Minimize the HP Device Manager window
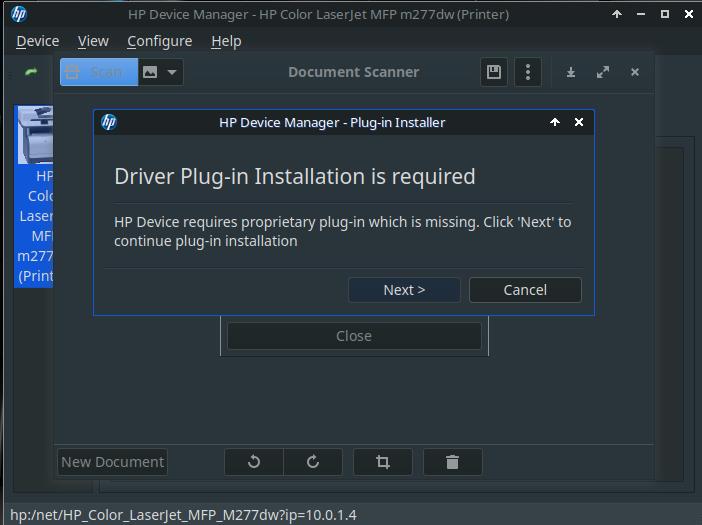The width and height of the screenshot is (702, 525). click(x=641, y=14)
